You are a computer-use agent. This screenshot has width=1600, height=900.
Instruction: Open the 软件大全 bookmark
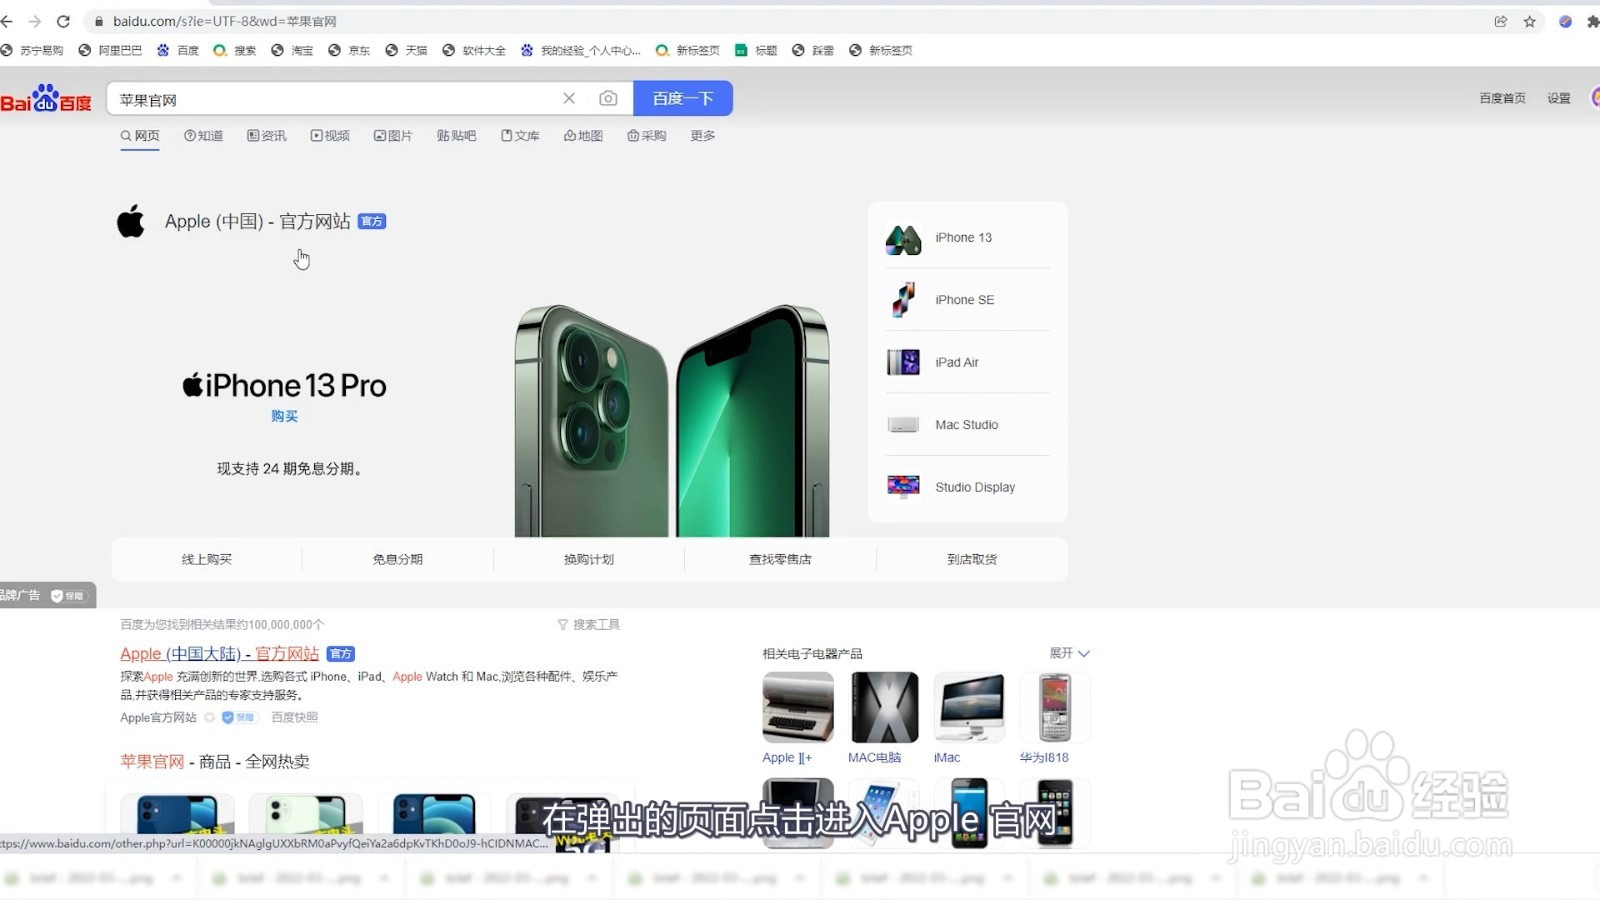click(x=474, y=50)
